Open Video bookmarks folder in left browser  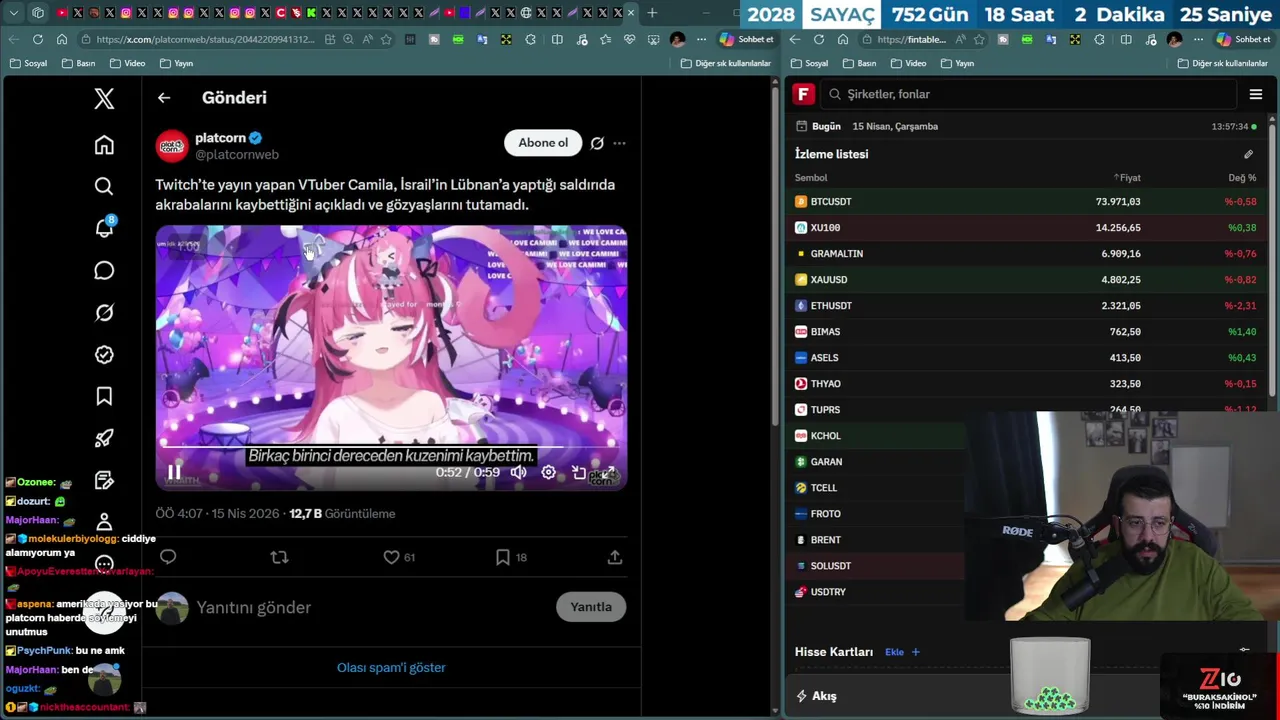point(127,63)
